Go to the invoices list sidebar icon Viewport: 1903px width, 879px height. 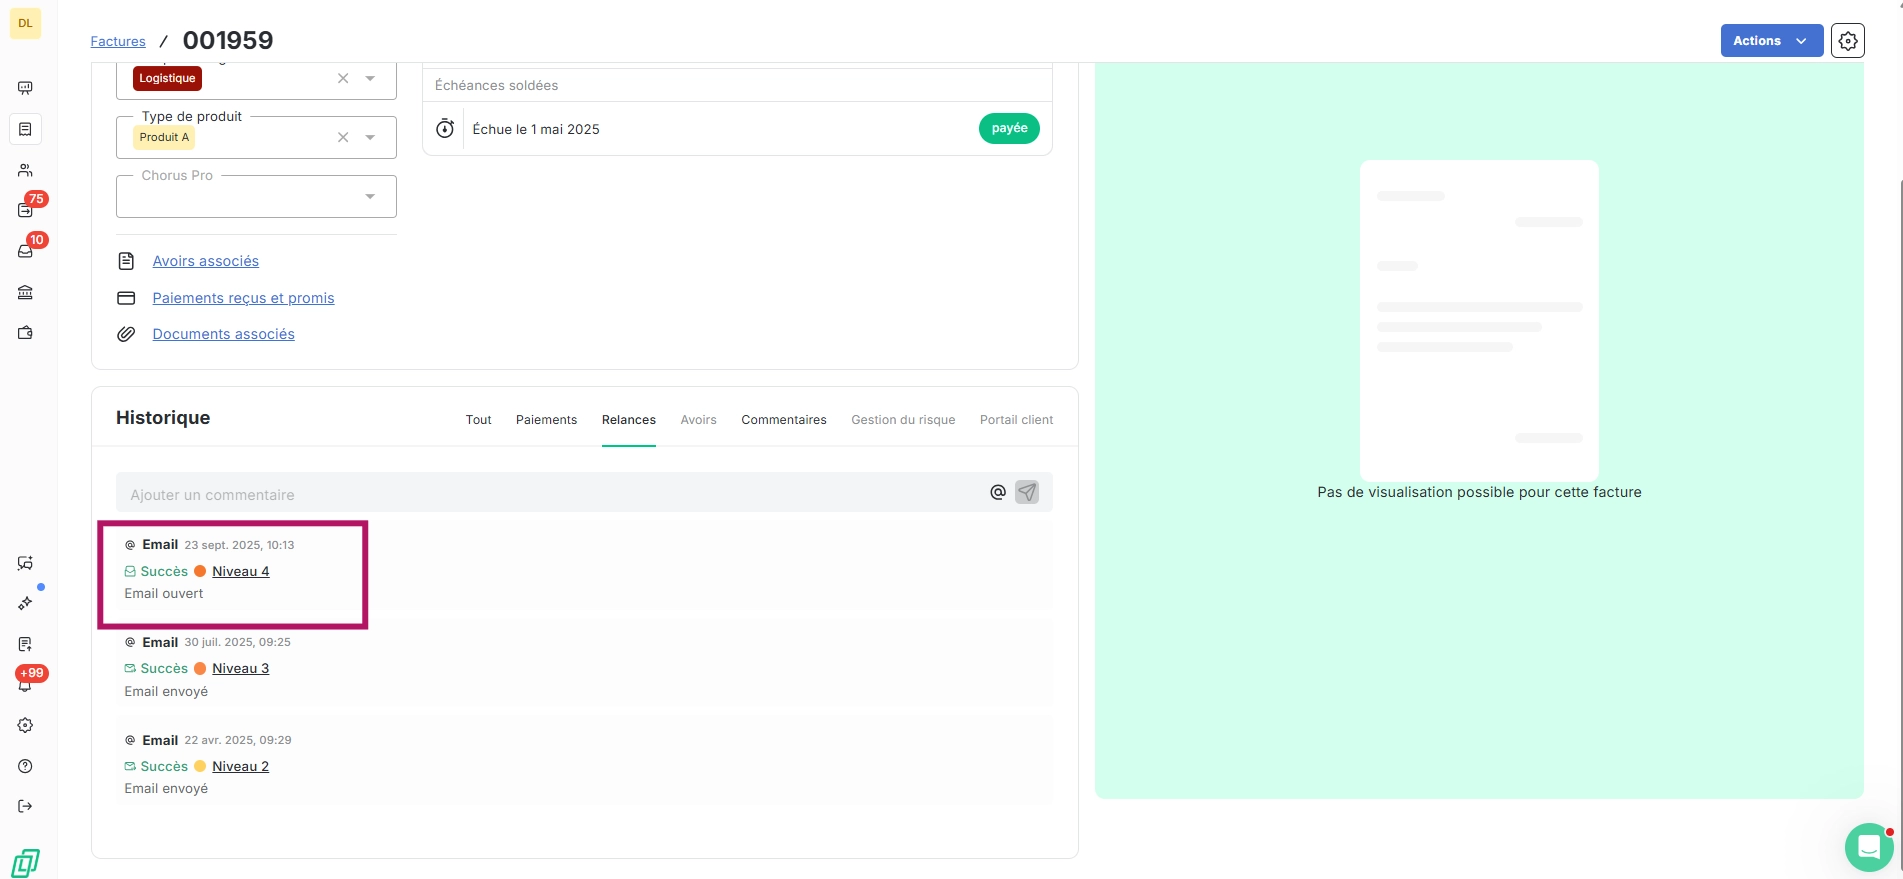tap(25, 129)
